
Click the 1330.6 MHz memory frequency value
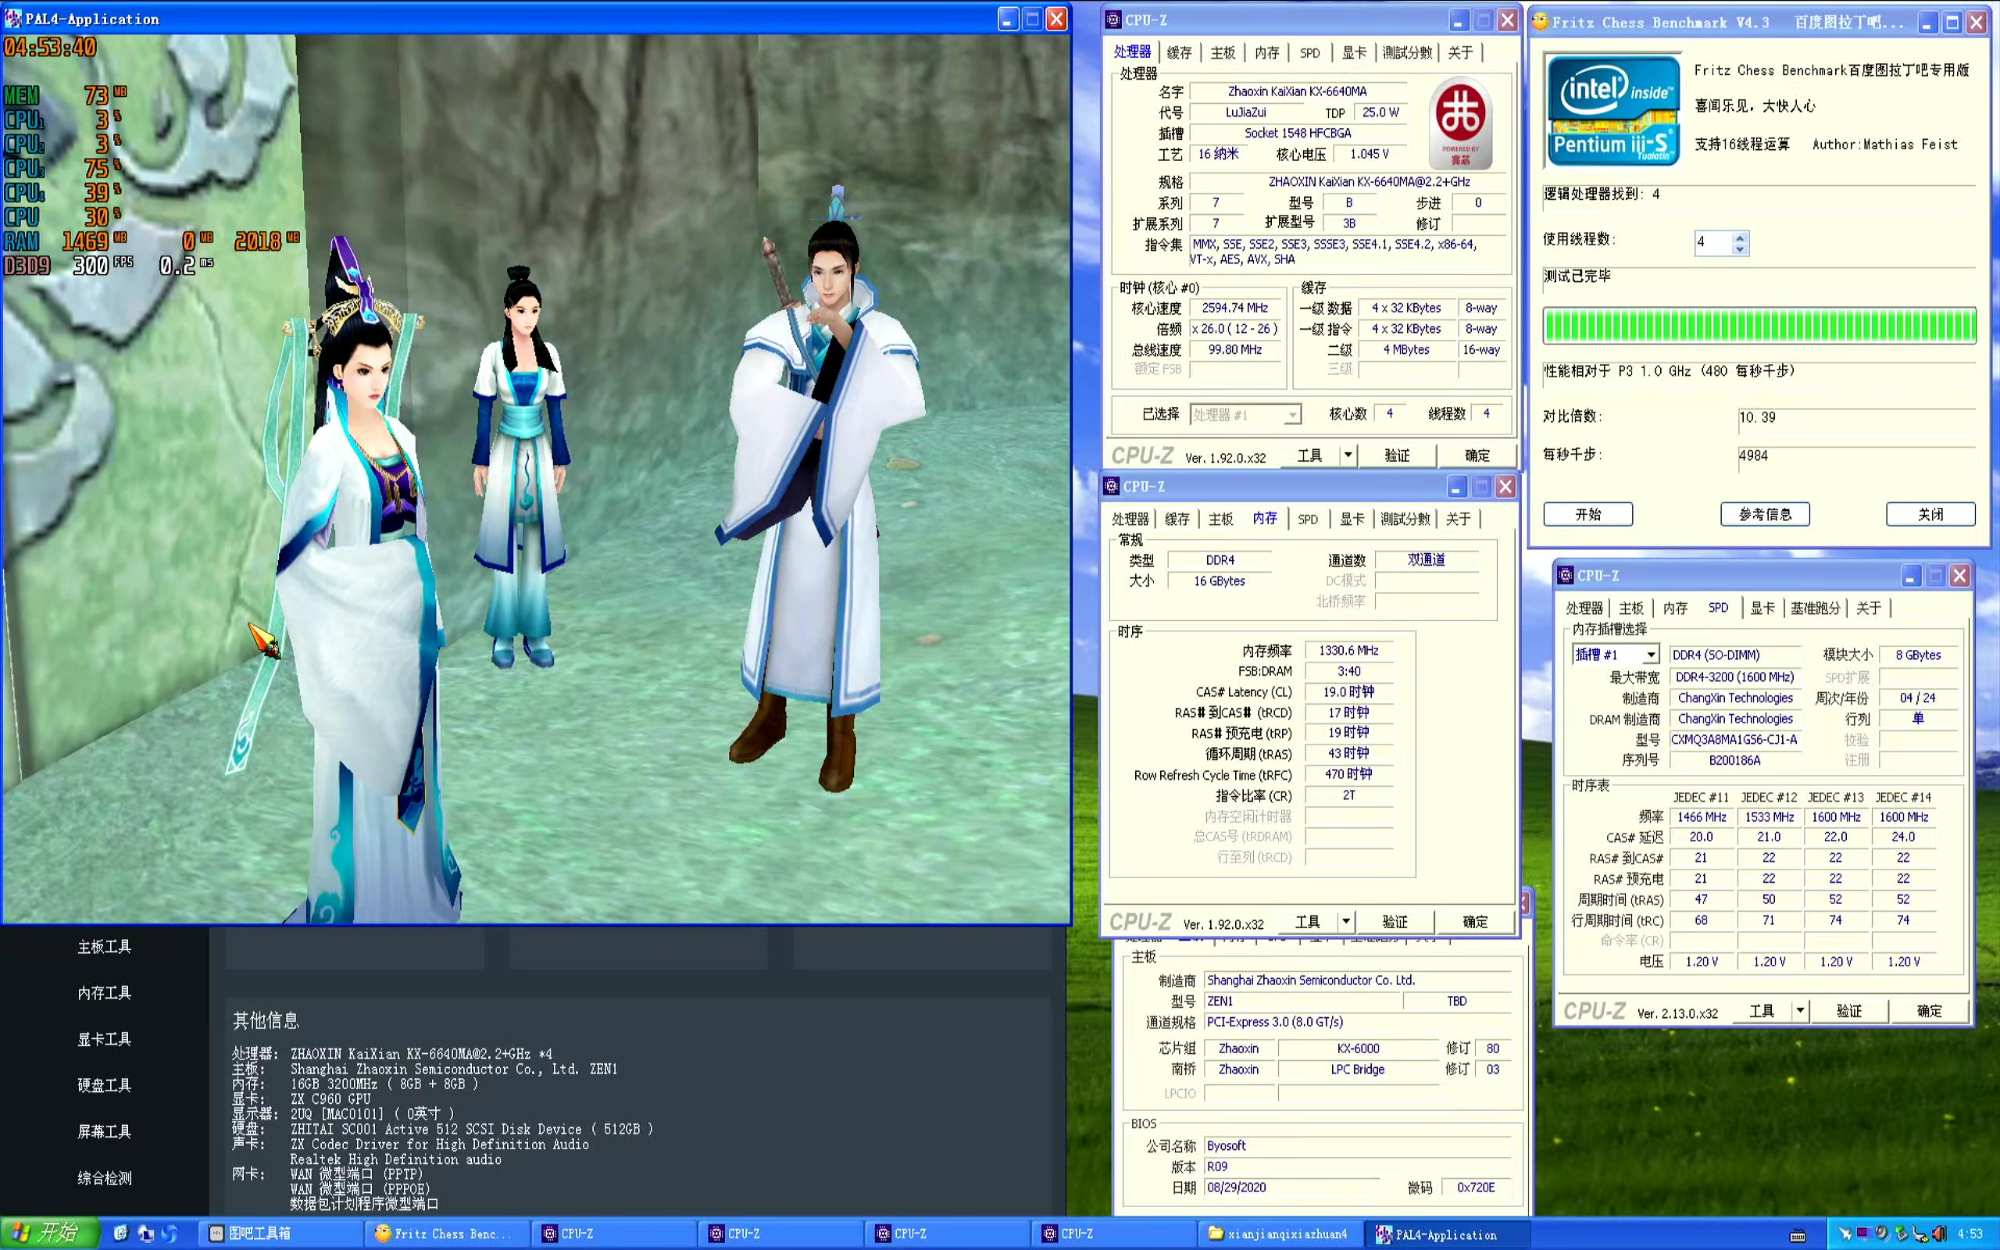click(1348, 651)
